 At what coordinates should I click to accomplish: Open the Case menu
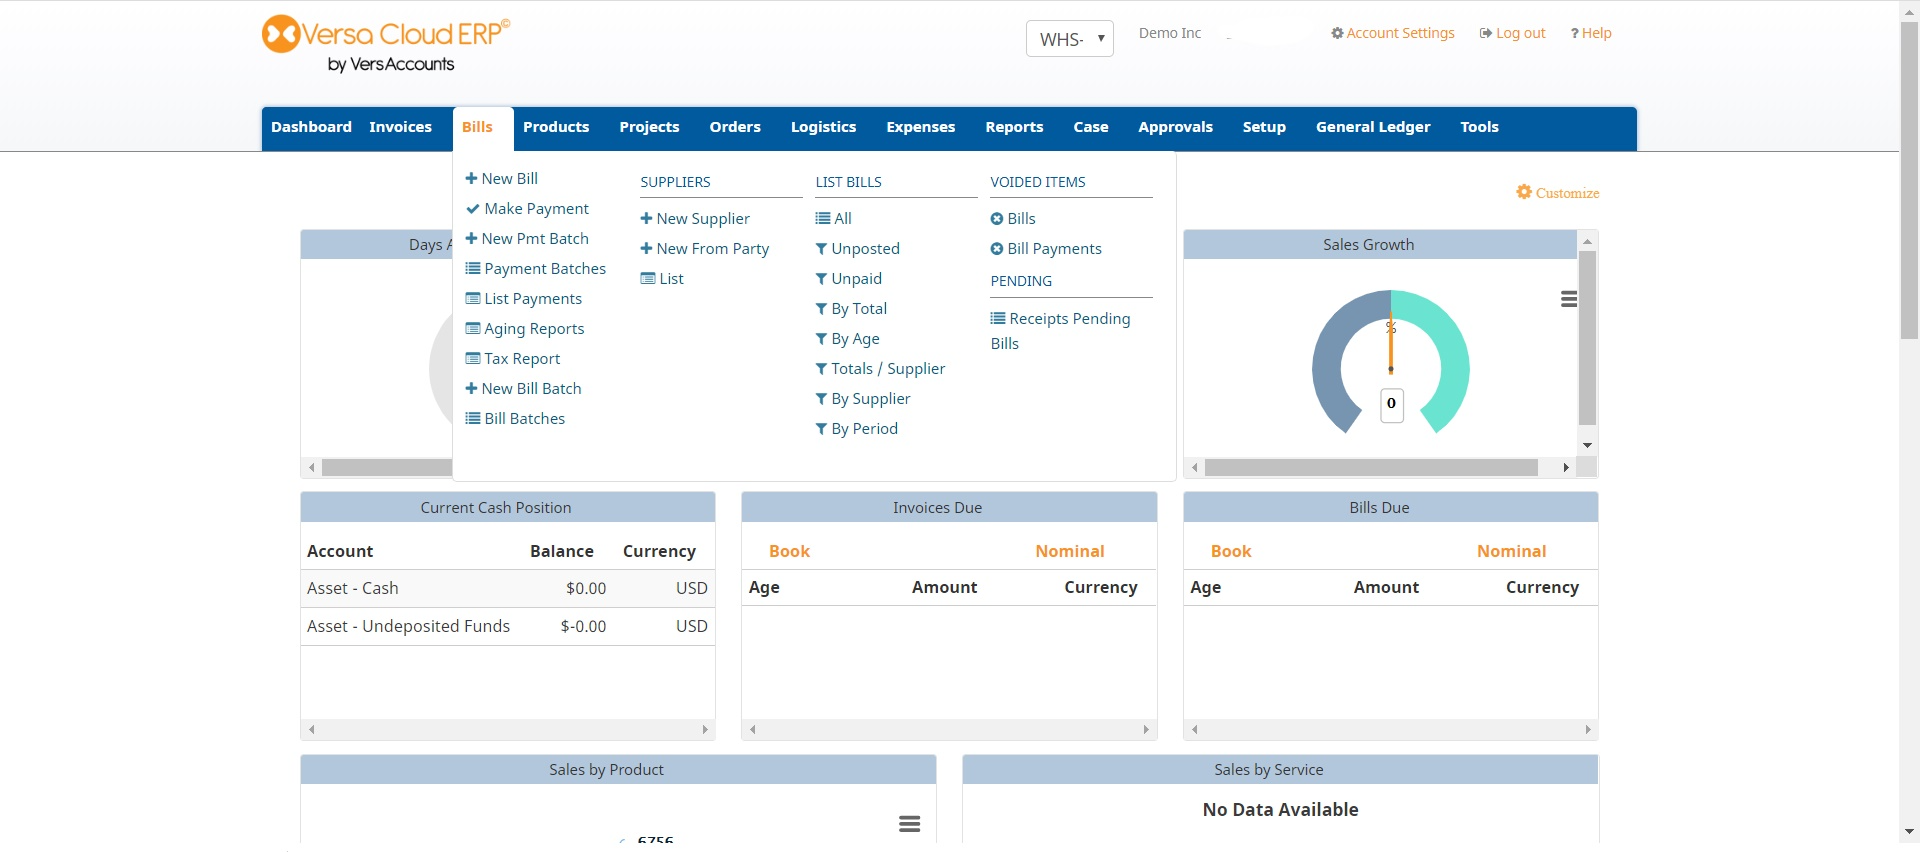point(1091,127)
